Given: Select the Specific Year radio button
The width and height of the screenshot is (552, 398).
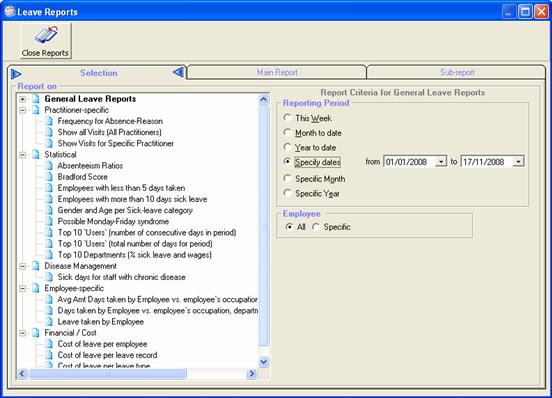Looking at the screenshot, I should point(288,193).
